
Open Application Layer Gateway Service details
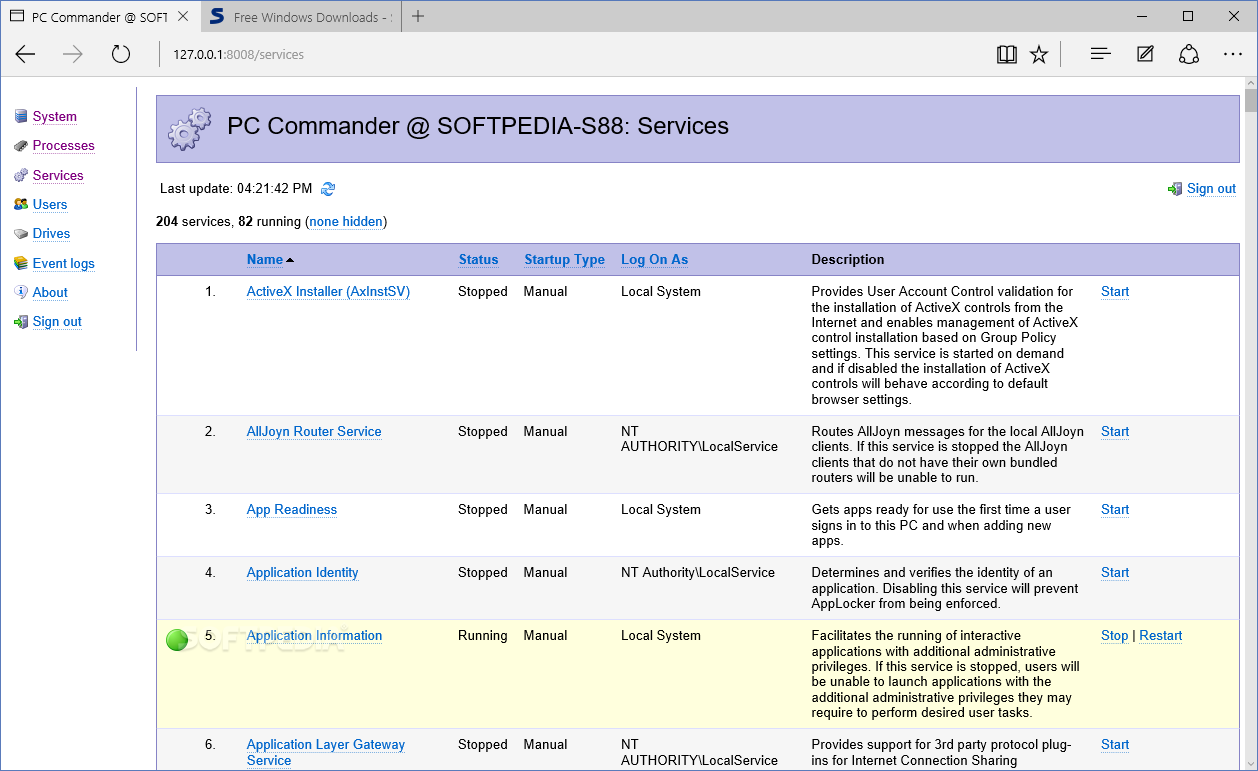(326, 752)
